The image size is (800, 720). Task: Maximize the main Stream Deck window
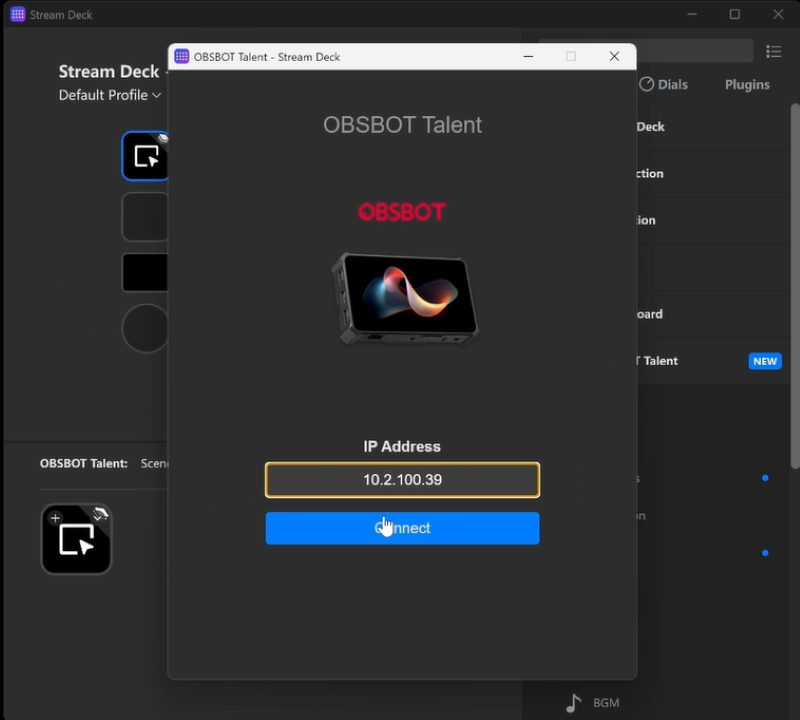coord(735,14)
